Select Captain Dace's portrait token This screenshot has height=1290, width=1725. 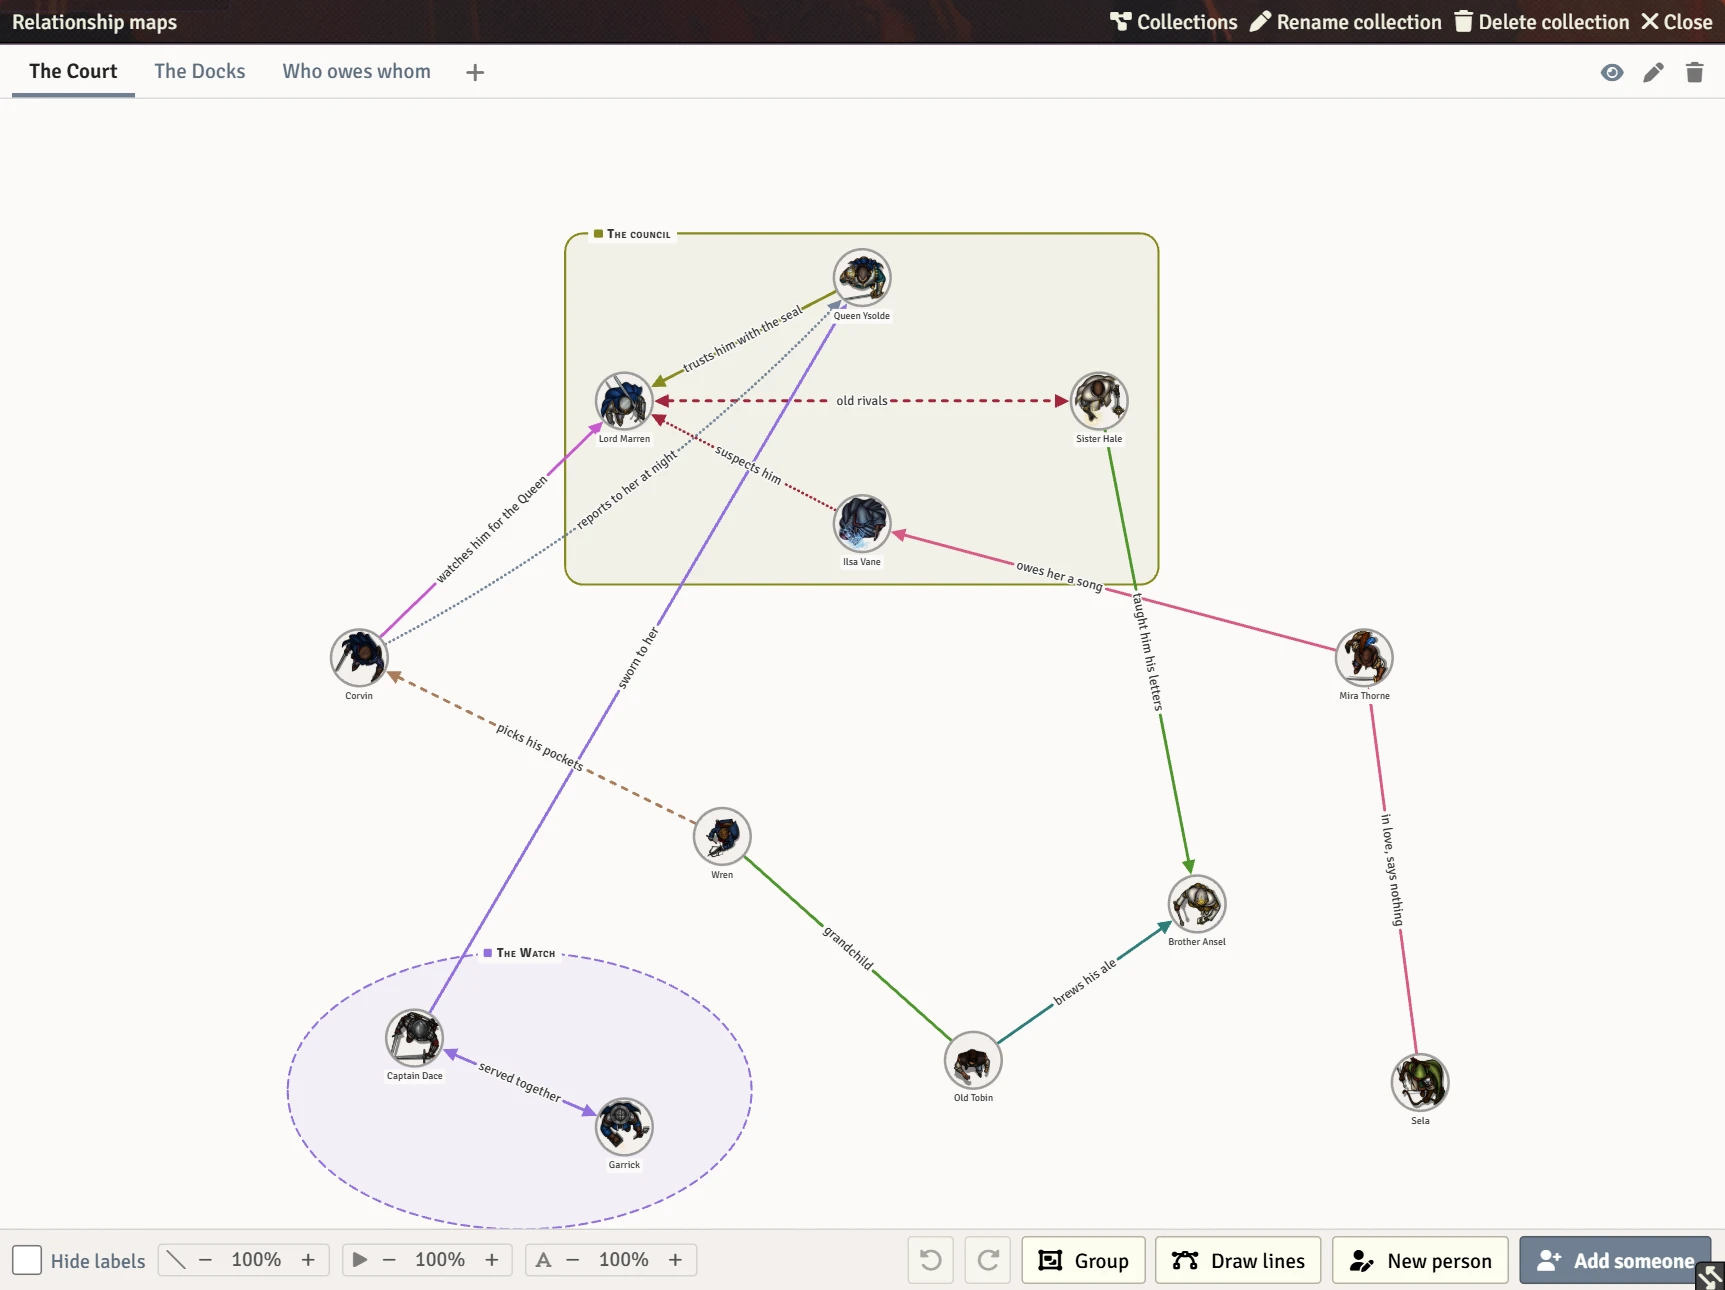pos(414,1038)
